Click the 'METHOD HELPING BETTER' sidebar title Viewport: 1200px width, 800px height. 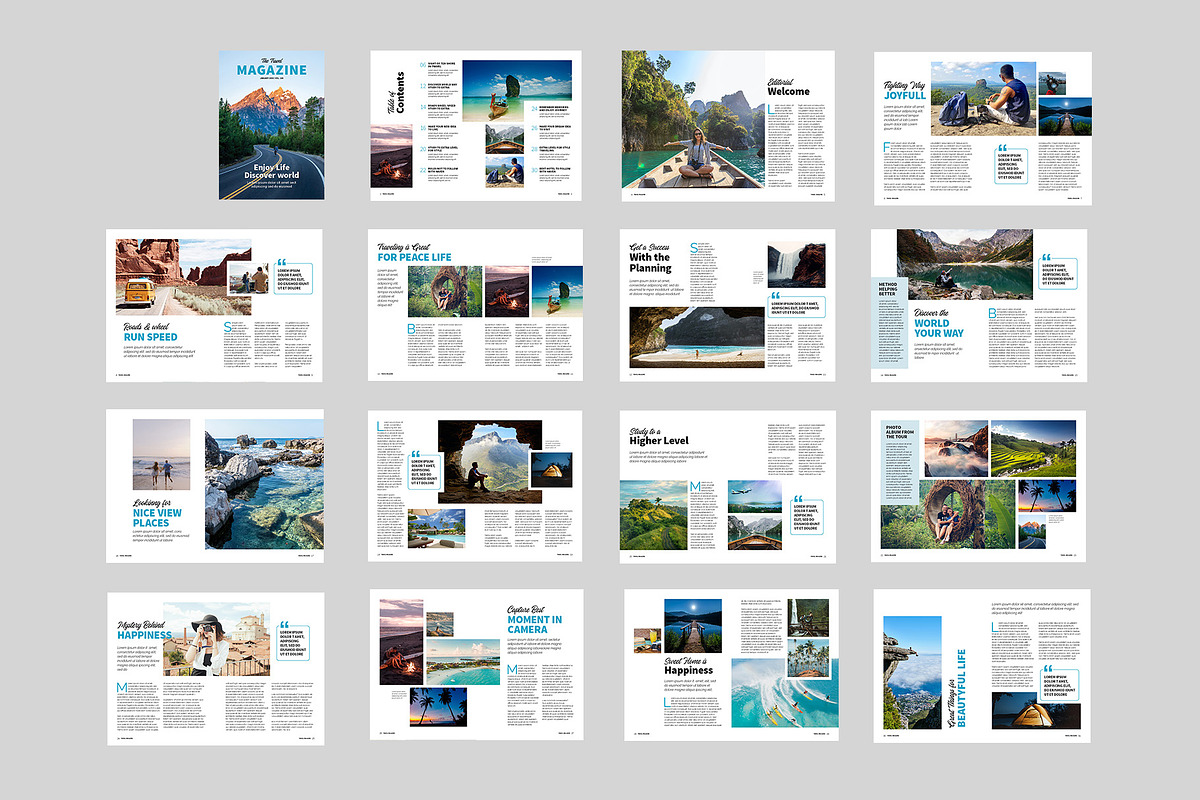point(889,290)
